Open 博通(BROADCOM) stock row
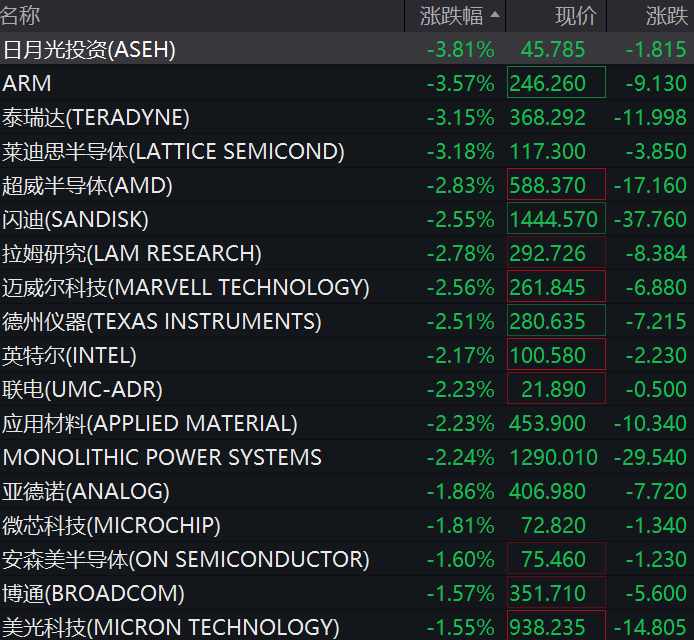694x640 pixels. (347, 593)
